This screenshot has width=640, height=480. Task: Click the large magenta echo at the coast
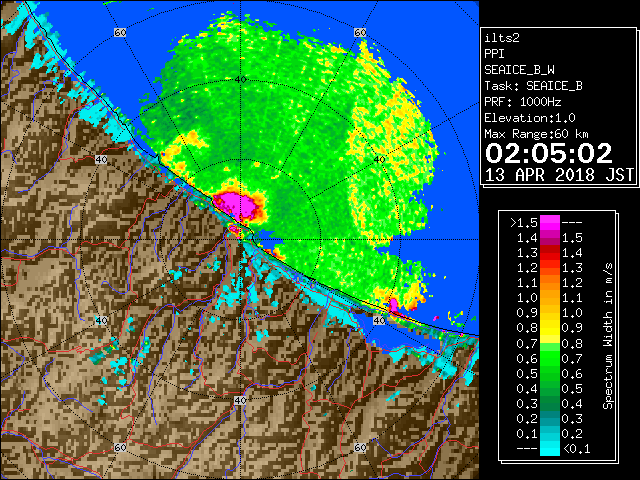point(239,207)
